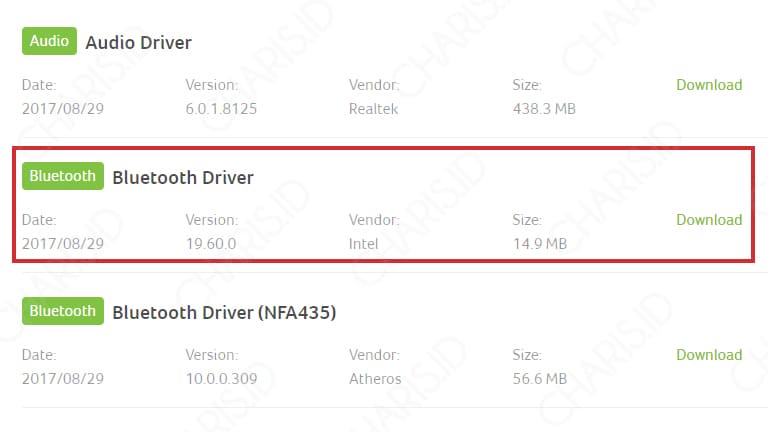Download the Intel Bluetooth Driver

tap(709, 220)
